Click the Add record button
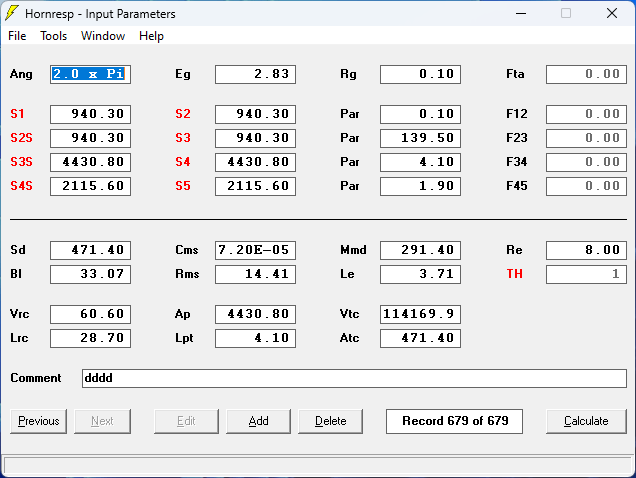Viewport: 636px width, 478px height. pyautogui.click(x=258, y=421)
